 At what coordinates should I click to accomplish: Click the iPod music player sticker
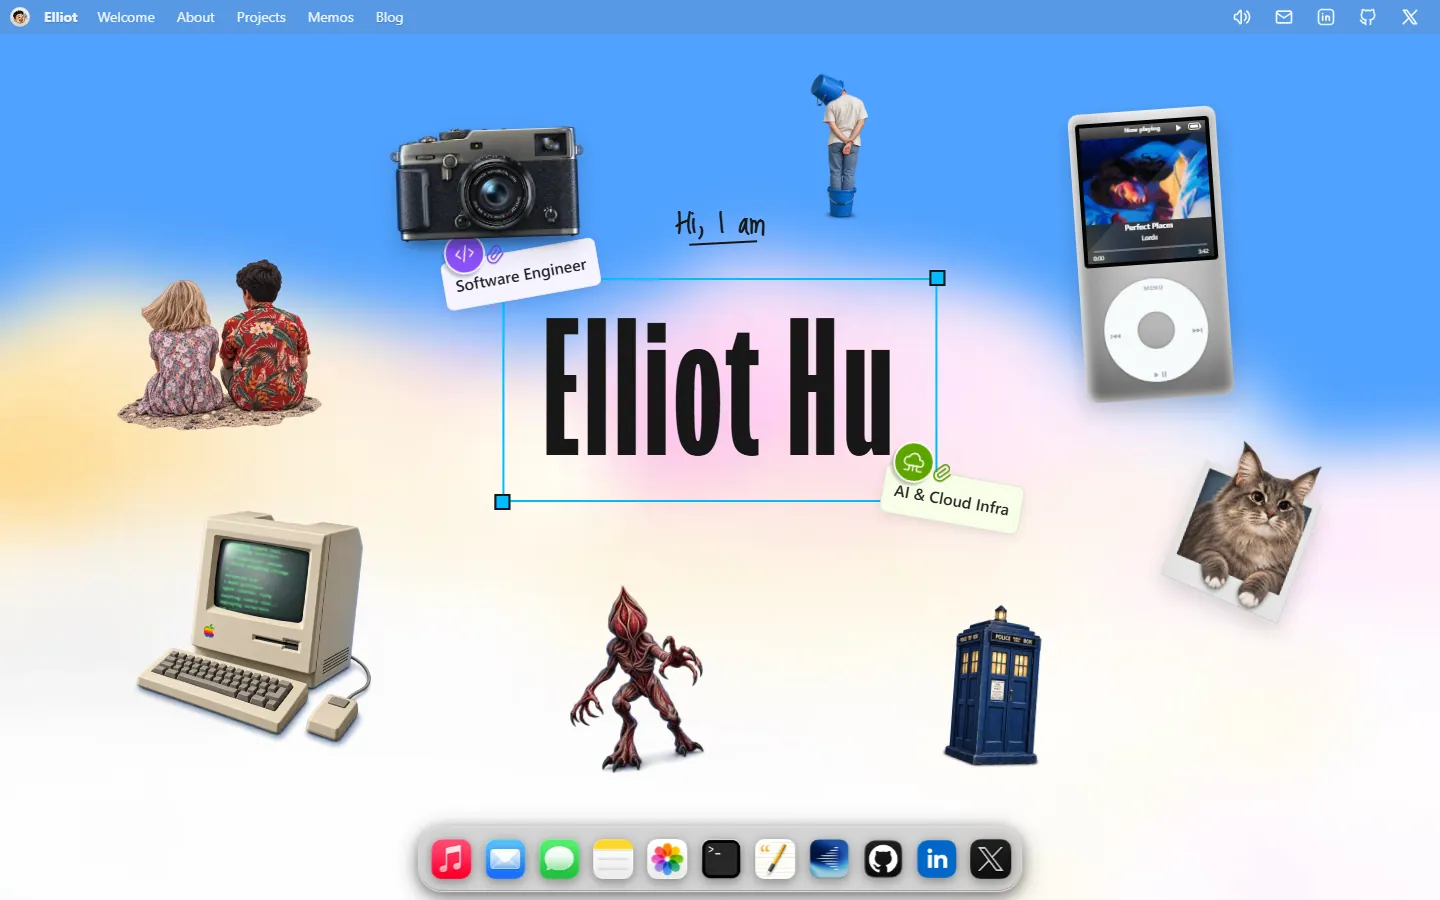1150,254
